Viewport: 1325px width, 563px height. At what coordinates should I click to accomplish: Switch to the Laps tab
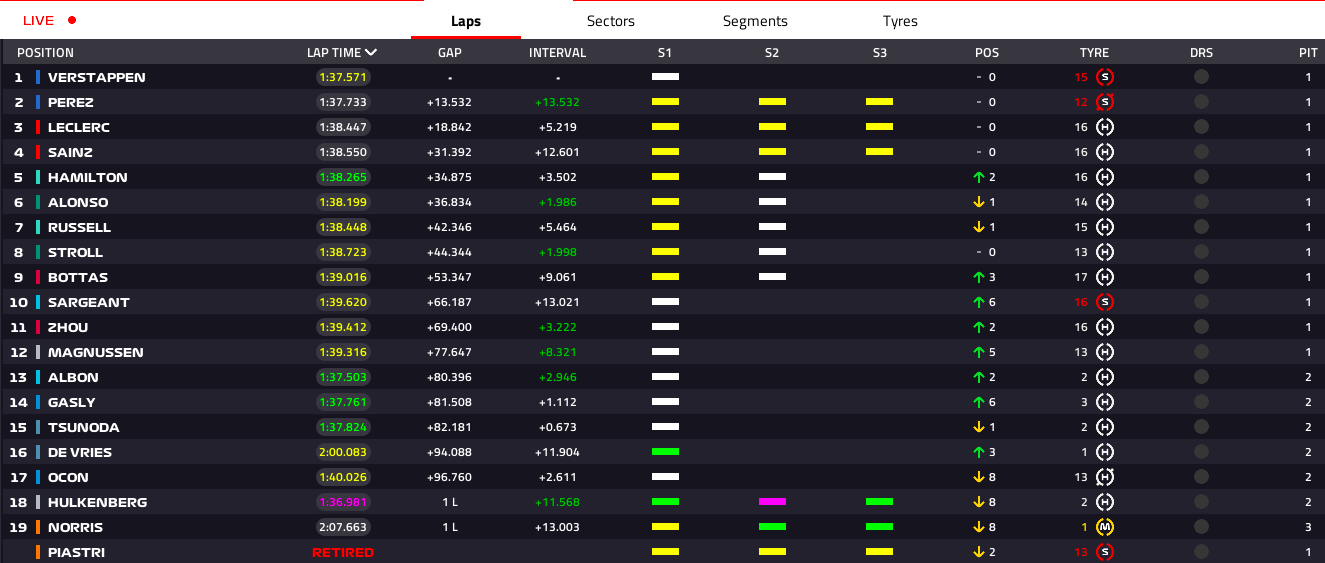click(466, 21)
